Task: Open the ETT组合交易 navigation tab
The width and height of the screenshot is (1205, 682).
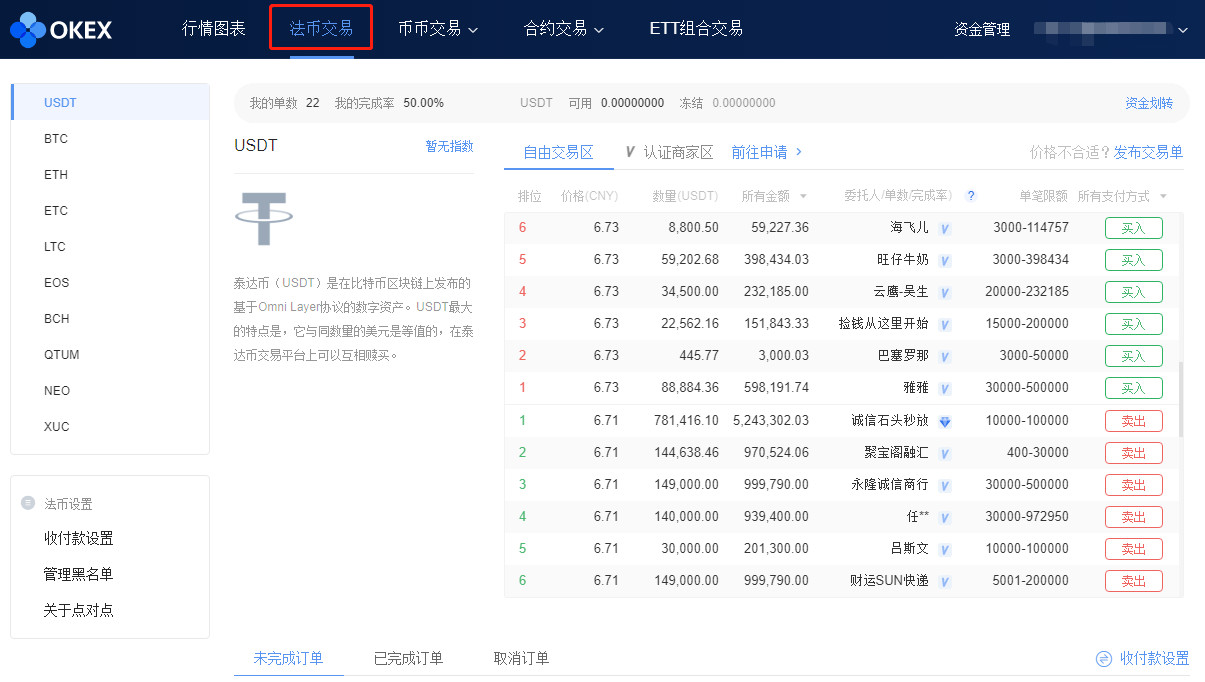Action: [696, 28]
